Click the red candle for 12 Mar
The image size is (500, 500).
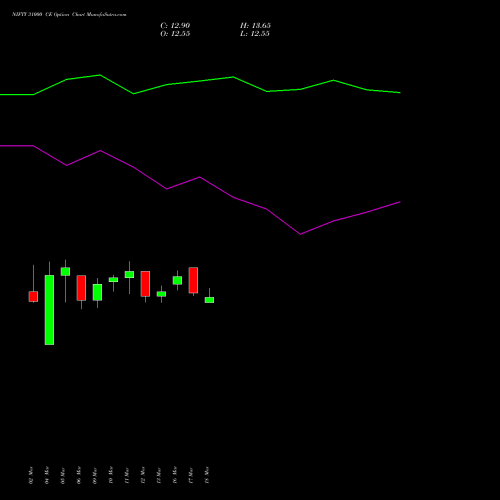pos(145,284)
